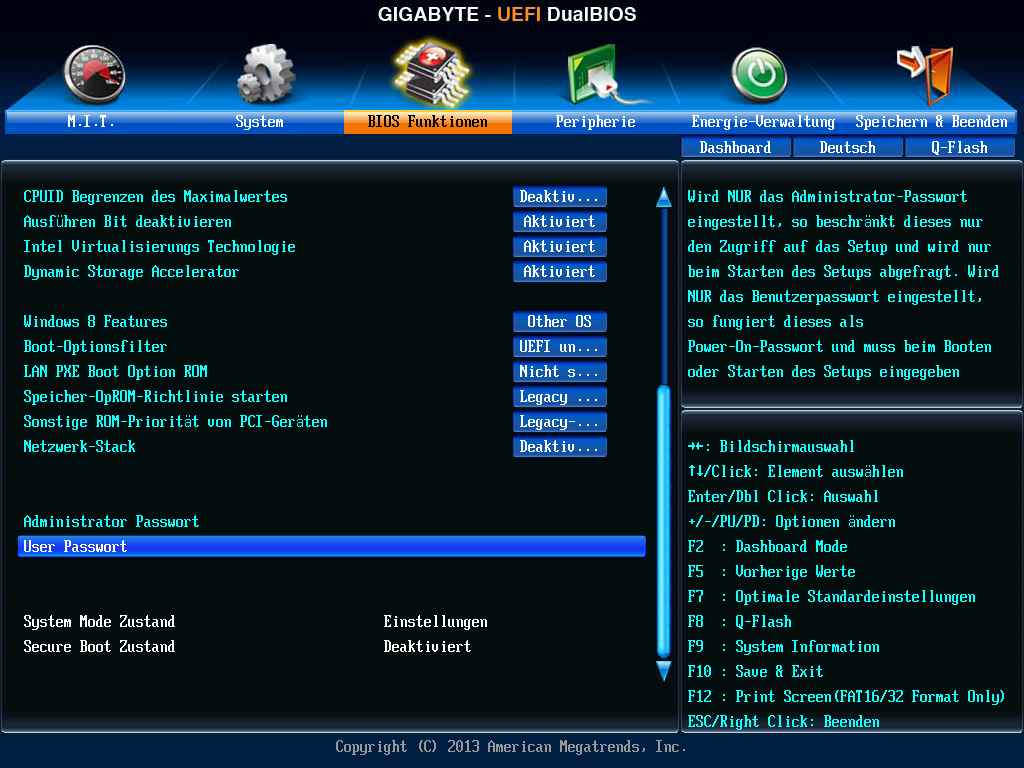Open Boot-Optionsfilter value dropdown
The height and width of the screenshot is (768, 1024).
pyautogui.click(x=560, y=347)
